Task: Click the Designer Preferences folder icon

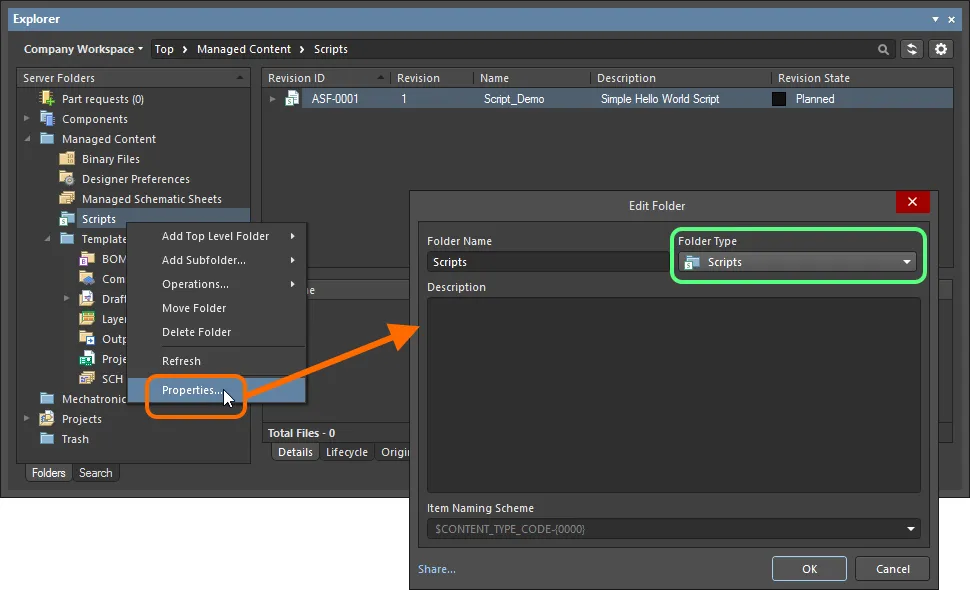Action: [x=67, y=178]
